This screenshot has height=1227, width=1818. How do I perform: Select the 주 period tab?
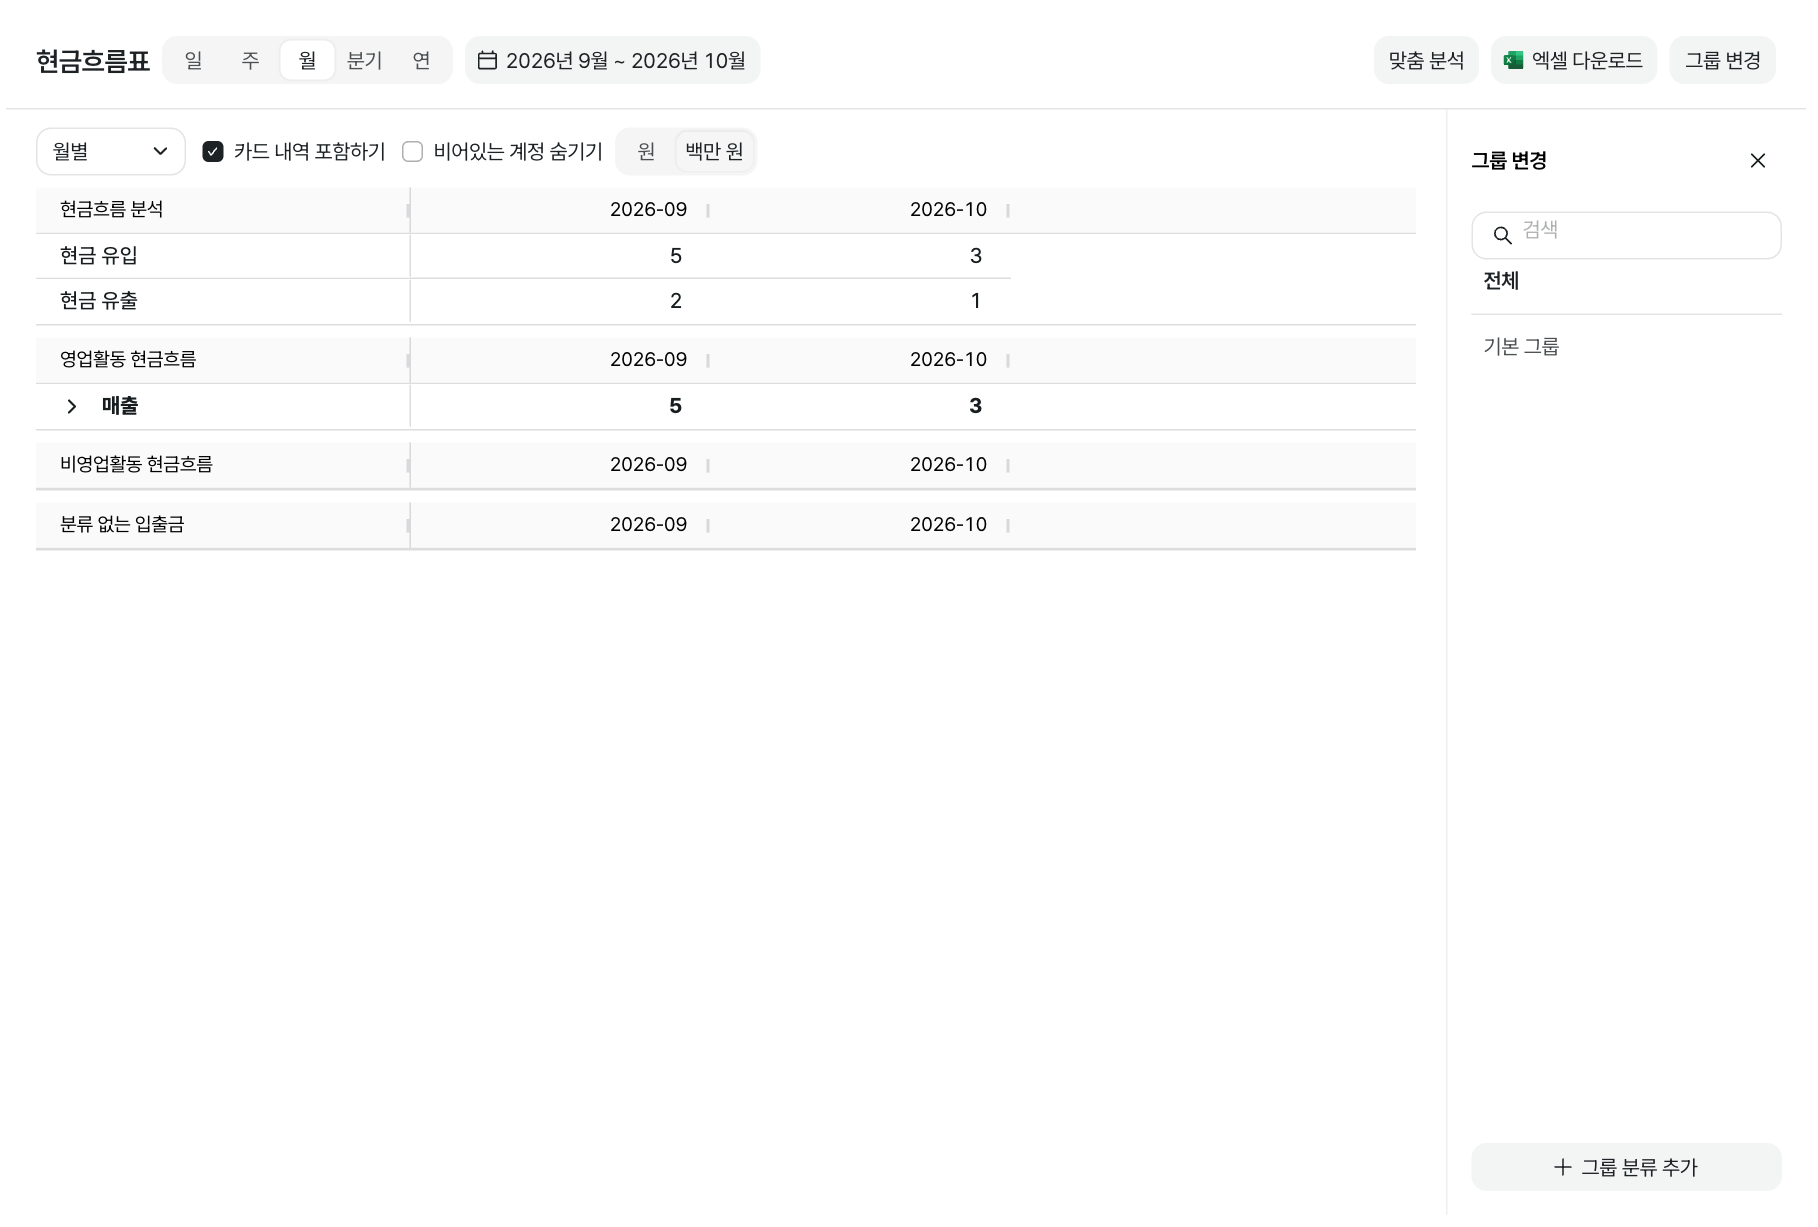pyautogui.click(x=251, y=60)
